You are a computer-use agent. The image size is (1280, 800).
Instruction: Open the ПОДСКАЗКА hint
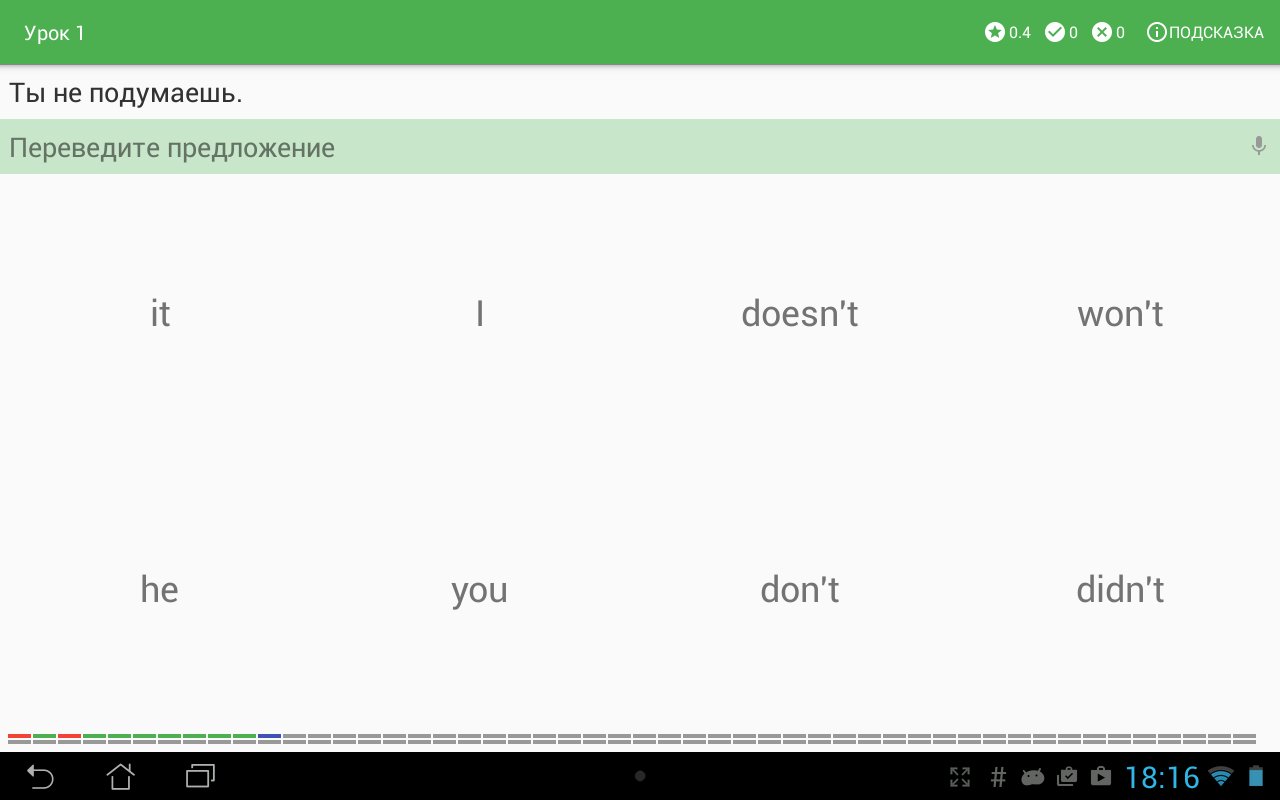pos(1205,33)
